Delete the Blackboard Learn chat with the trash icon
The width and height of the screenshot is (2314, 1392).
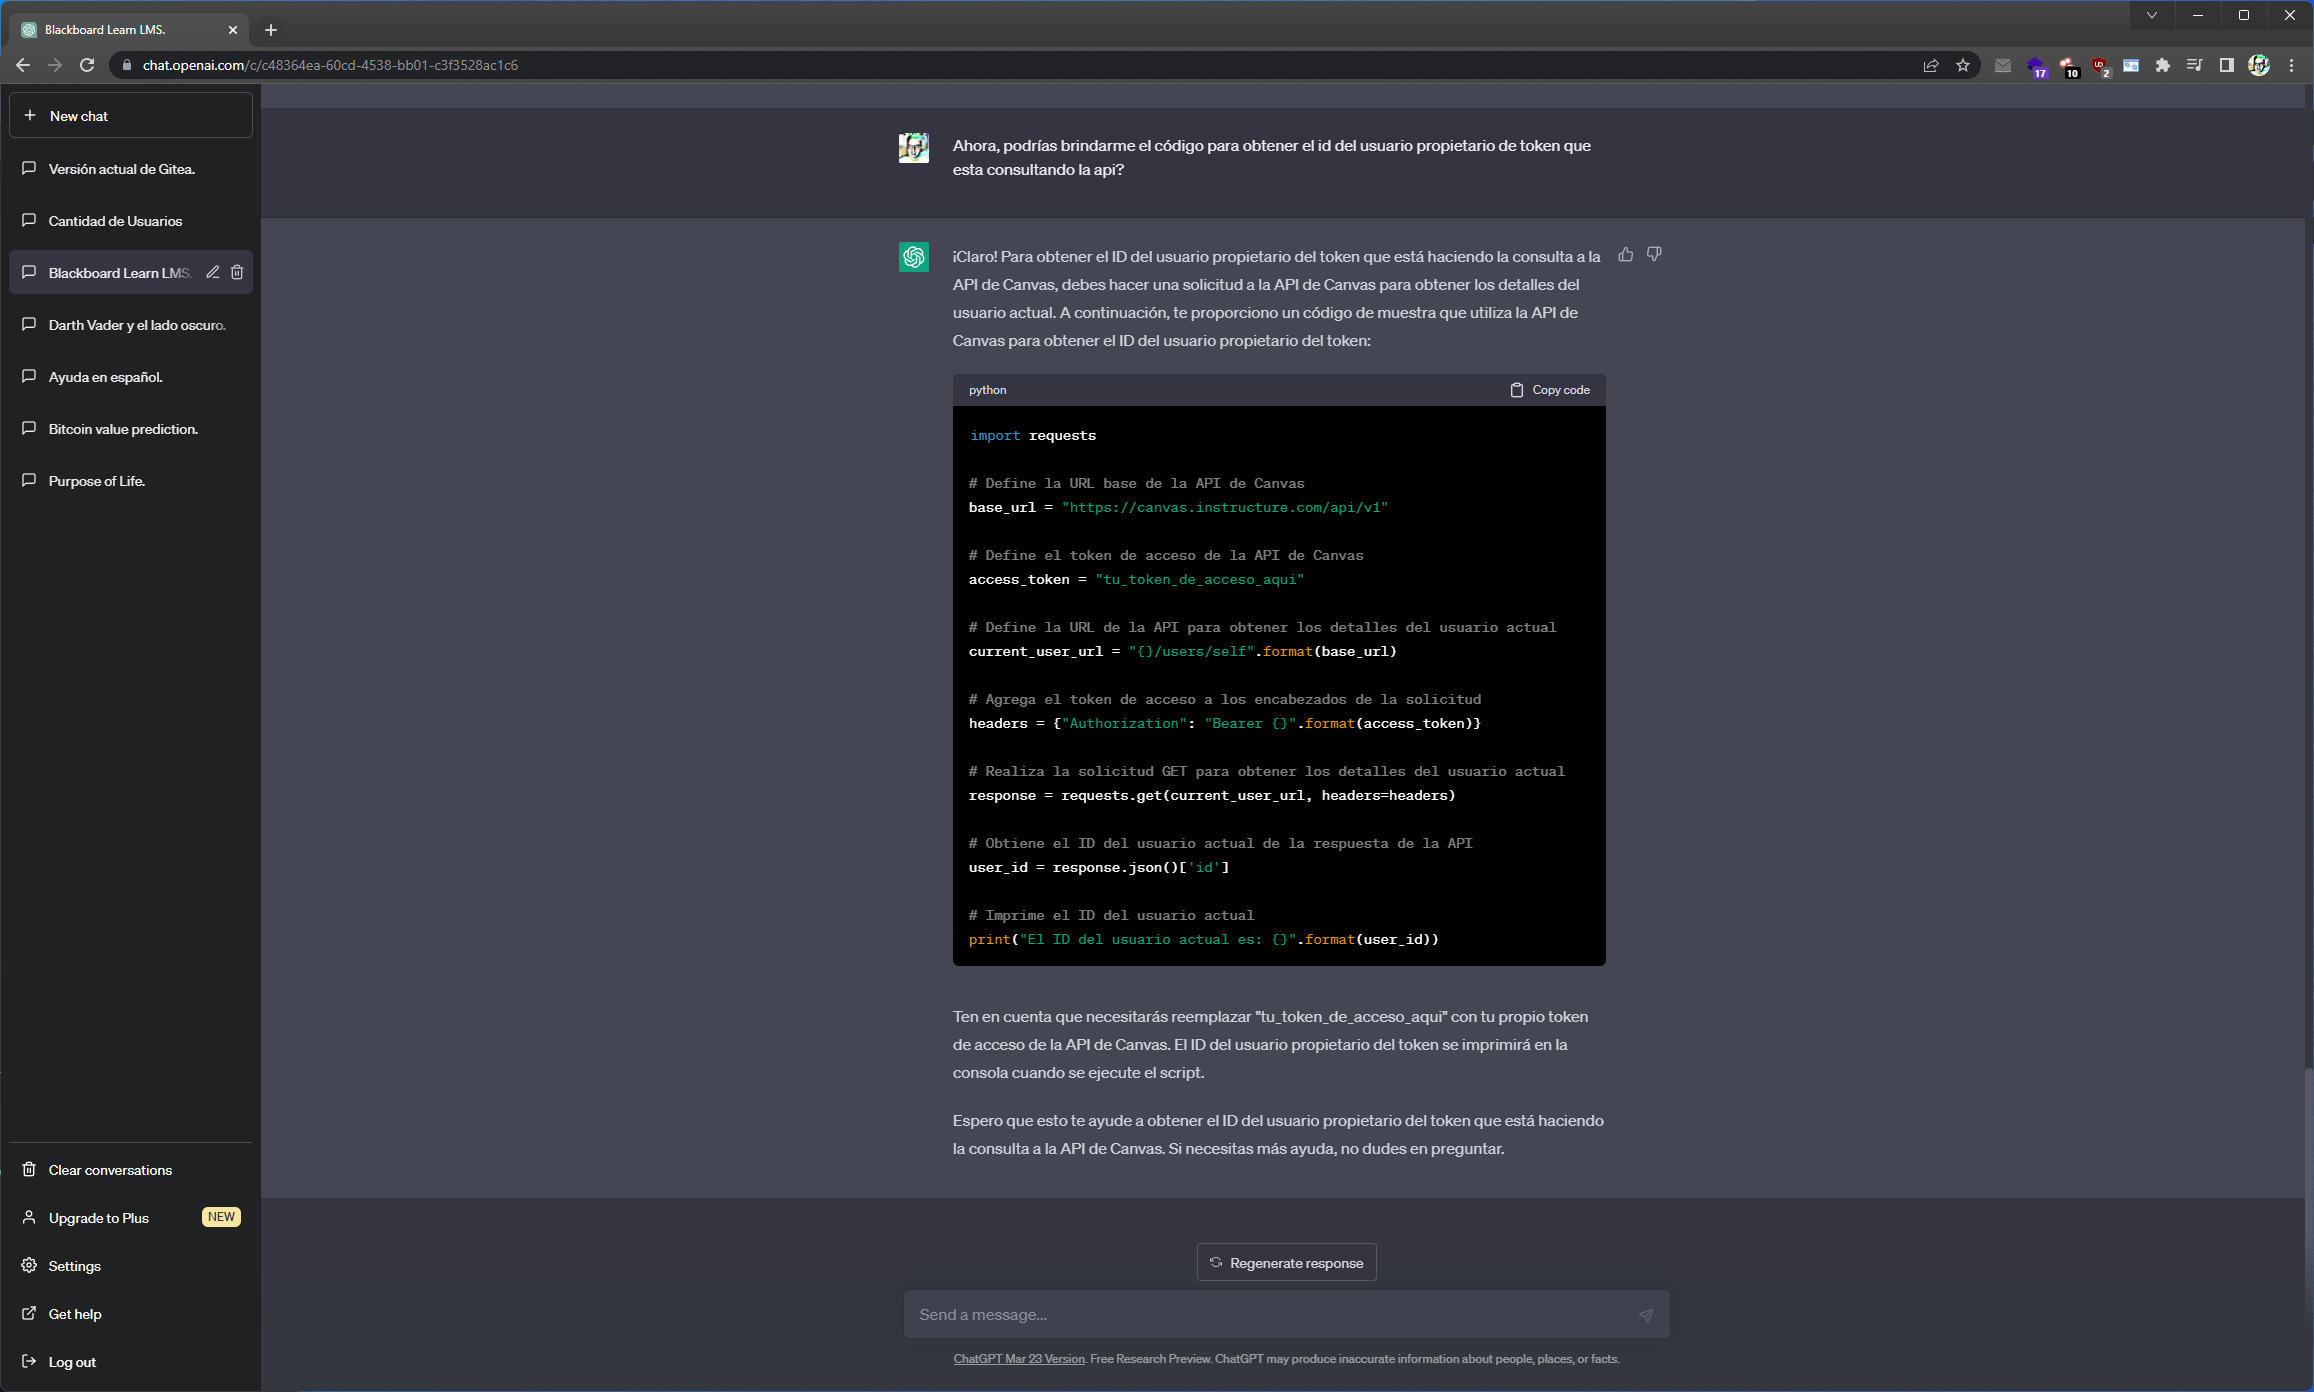tap(237, 272)
